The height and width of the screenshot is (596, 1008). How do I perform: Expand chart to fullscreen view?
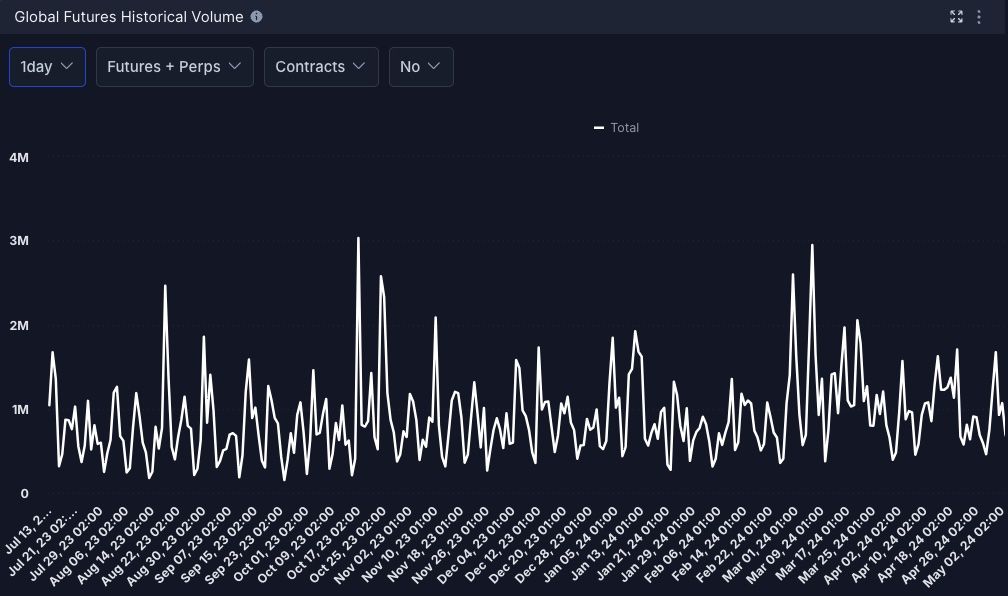956,17
